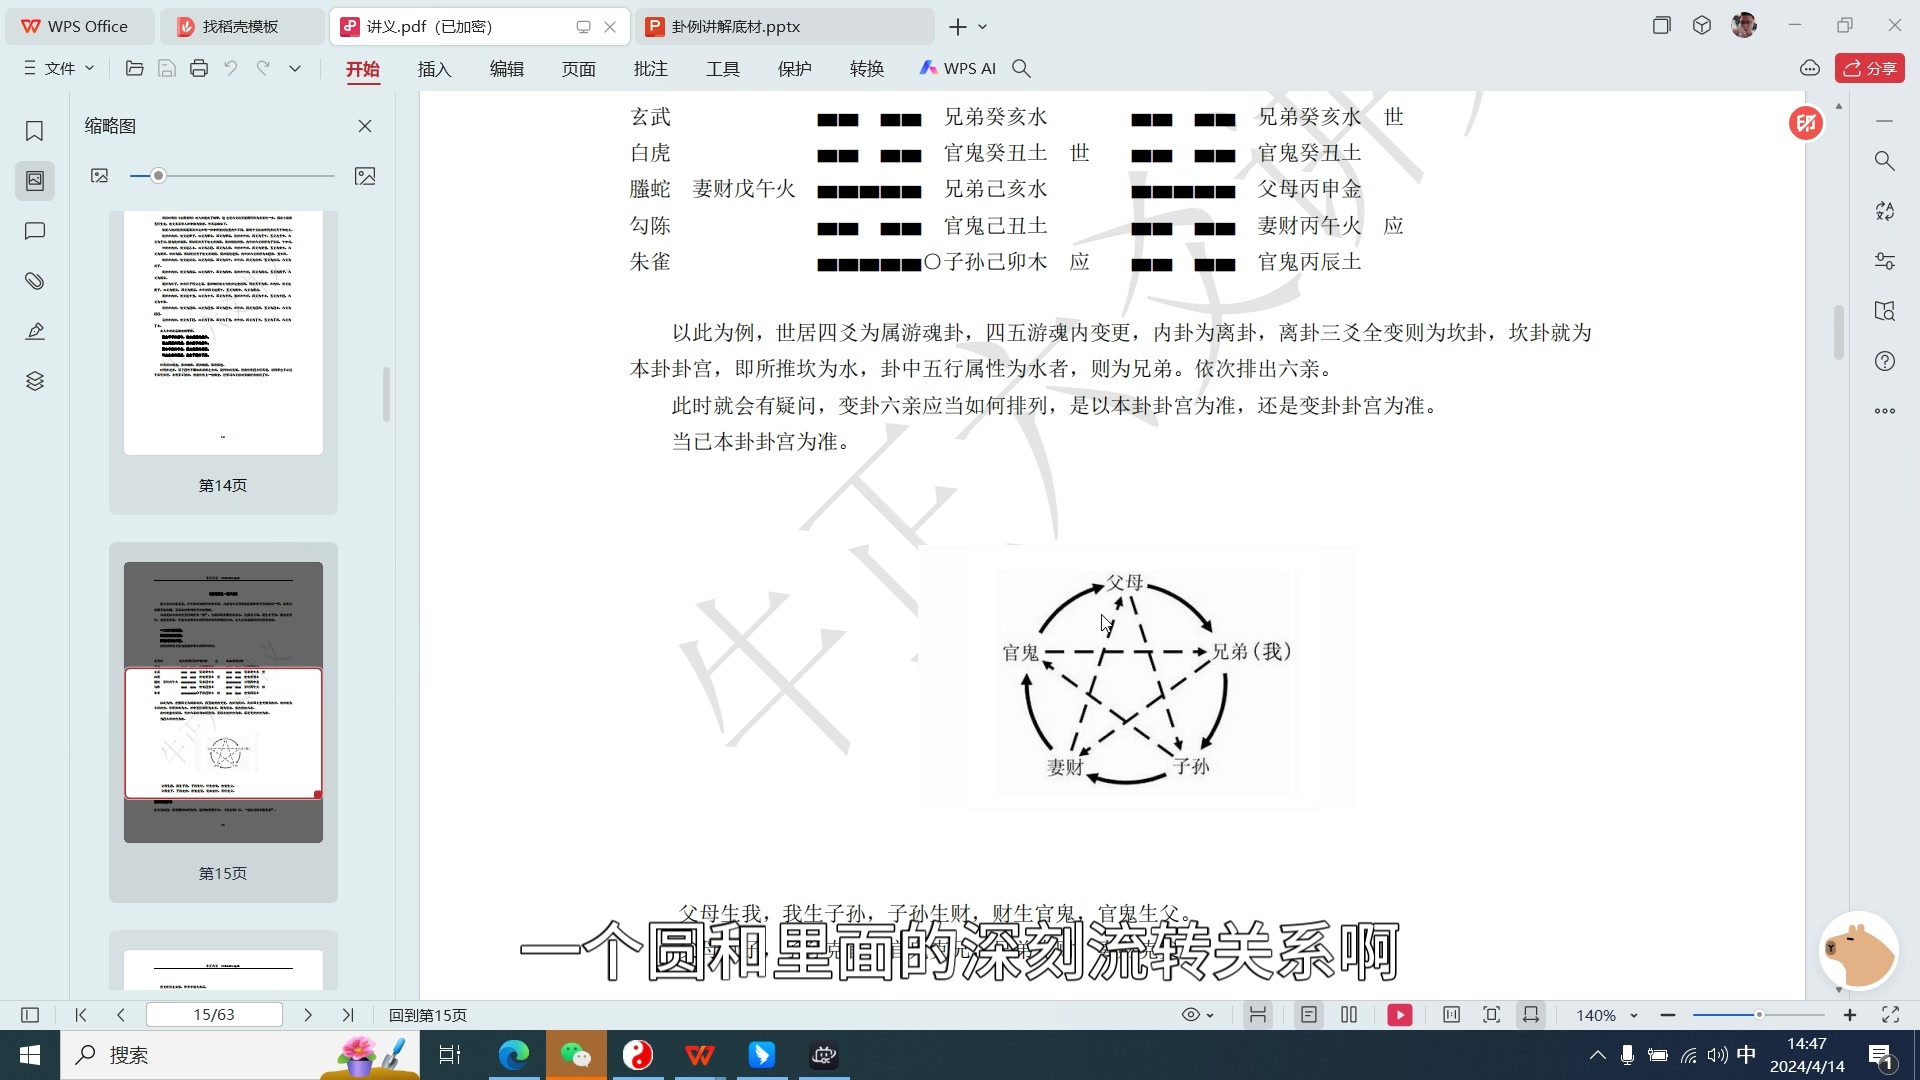Click the 分享 share button
This screenshot has height=1080, width=1920.
tap(1869, 68)
